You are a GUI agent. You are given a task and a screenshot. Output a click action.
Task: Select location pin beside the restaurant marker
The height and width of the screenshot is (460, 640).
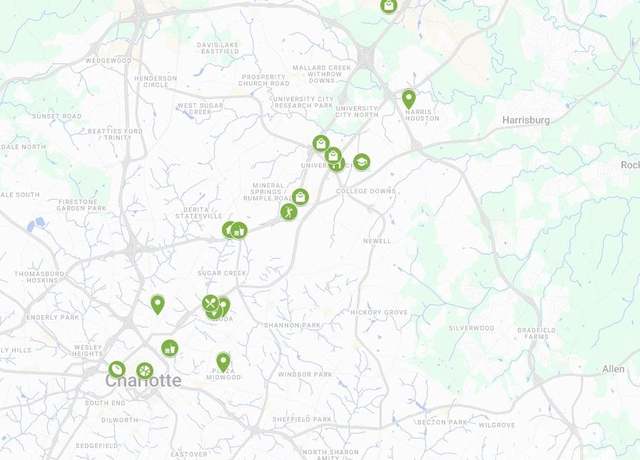pos(224,306)
